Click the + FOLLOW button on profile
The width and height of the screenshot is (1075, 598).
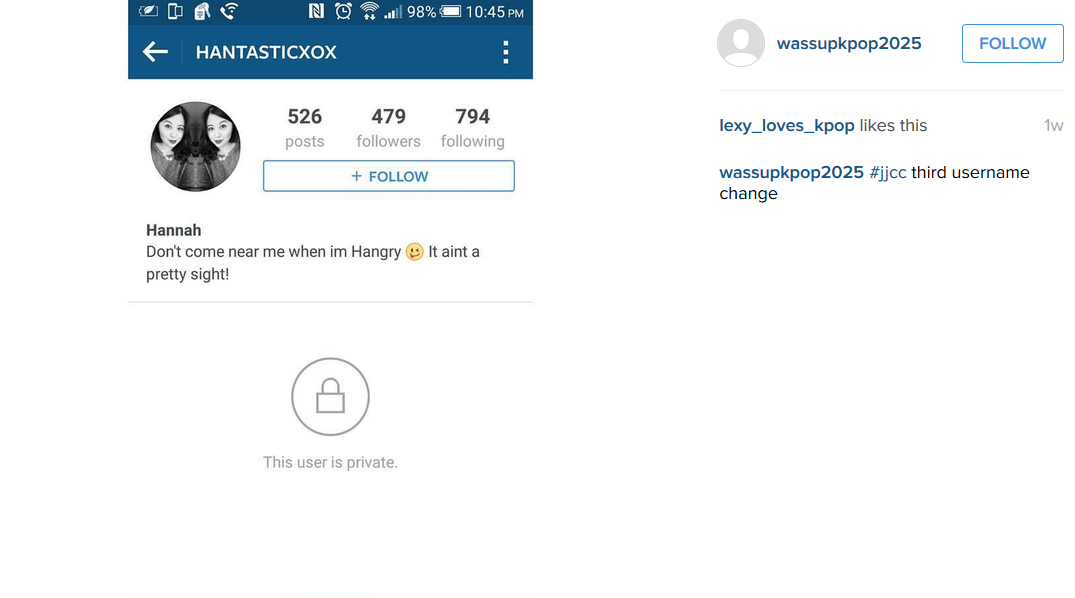(x=389, y=176)
